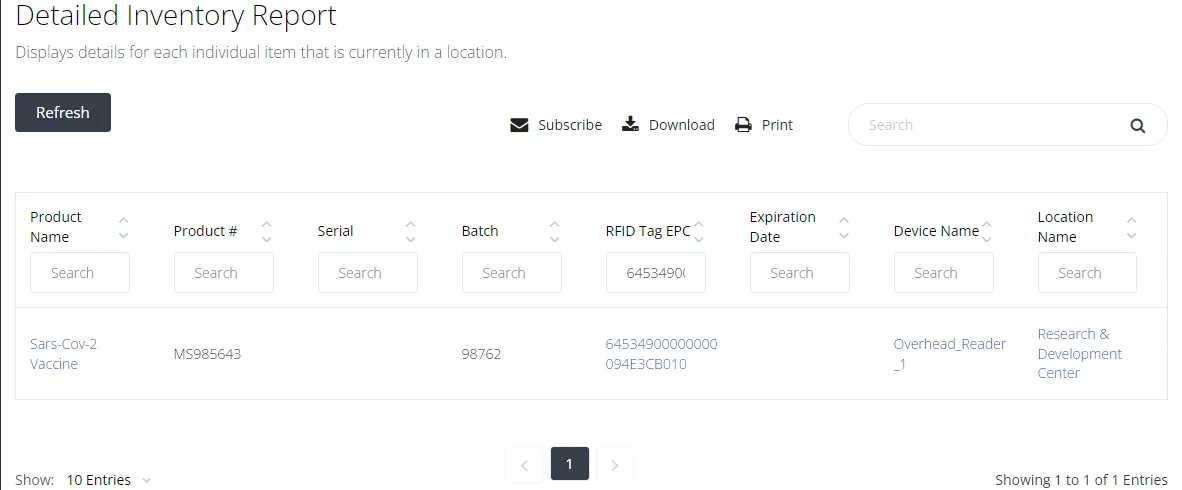
Task: Click the Subscribe text link
Action: click(x=570, y=125)
